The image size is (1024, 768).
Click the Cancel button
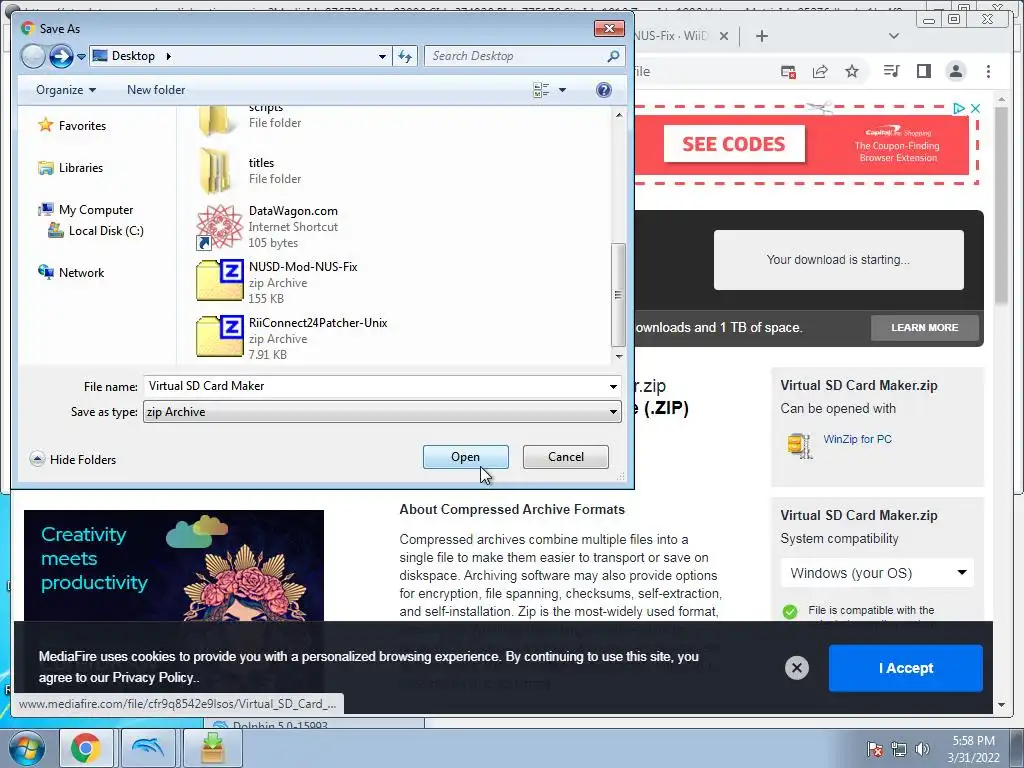coord(566,457)
